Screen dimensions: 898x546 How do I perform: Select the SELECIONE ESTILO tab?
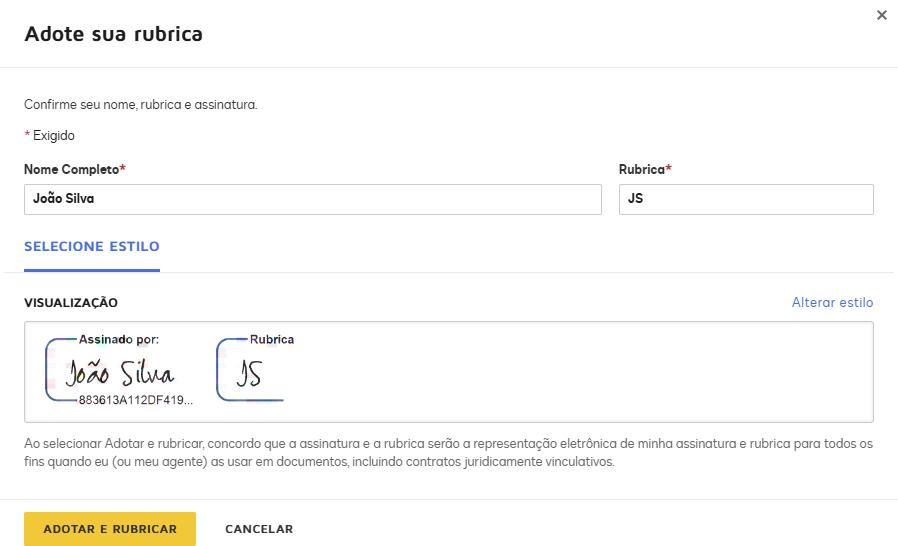click(x=92, y=247)
